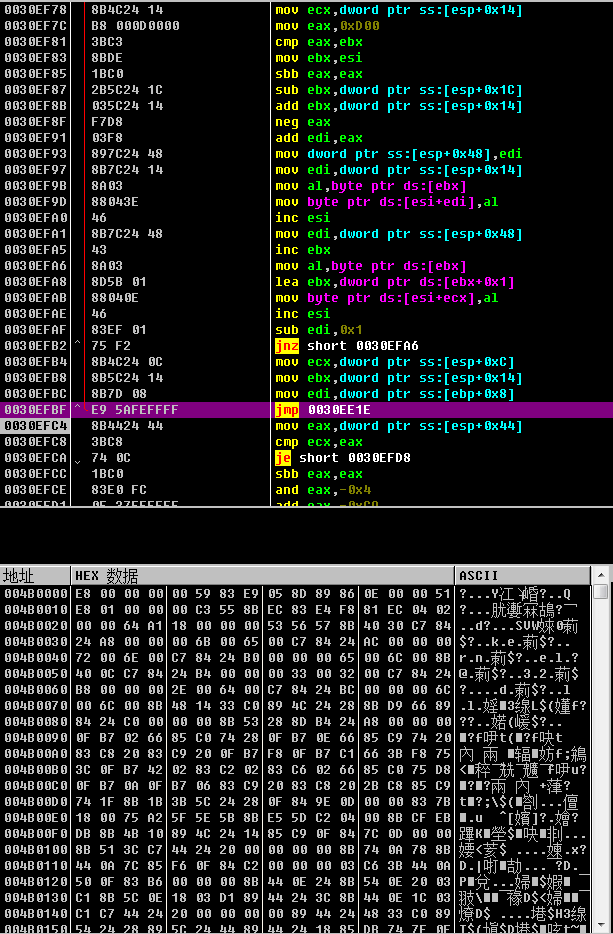Select dump row address 004B0020
Screen dimensions: 613x934
(x=35, y=626)
